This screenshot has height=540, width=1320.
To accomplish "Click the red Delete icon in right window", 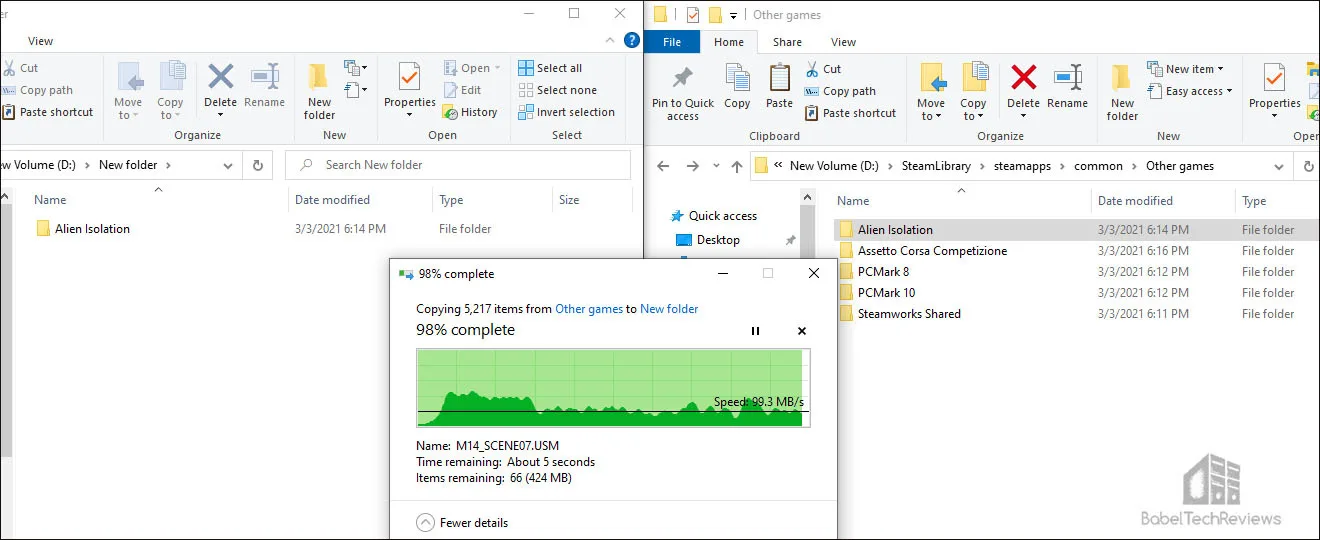I will pyautogui.click(x=1023, y=78).
